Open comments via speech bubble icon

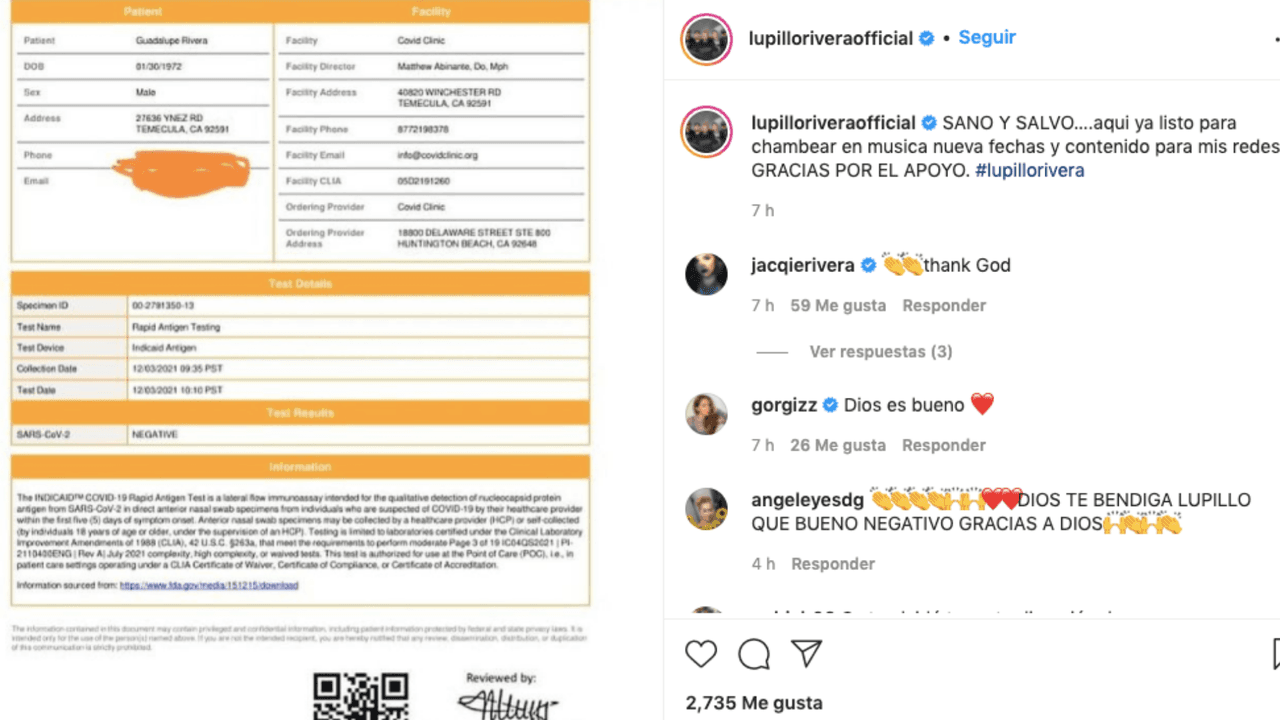click(754, 654)
